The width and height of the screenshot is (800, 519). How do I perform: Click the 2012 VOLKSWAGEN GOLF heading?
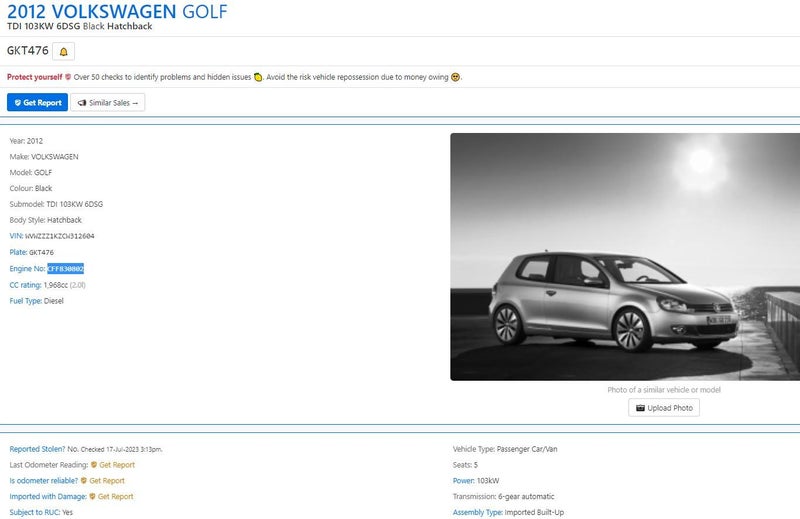coord(117,11)
